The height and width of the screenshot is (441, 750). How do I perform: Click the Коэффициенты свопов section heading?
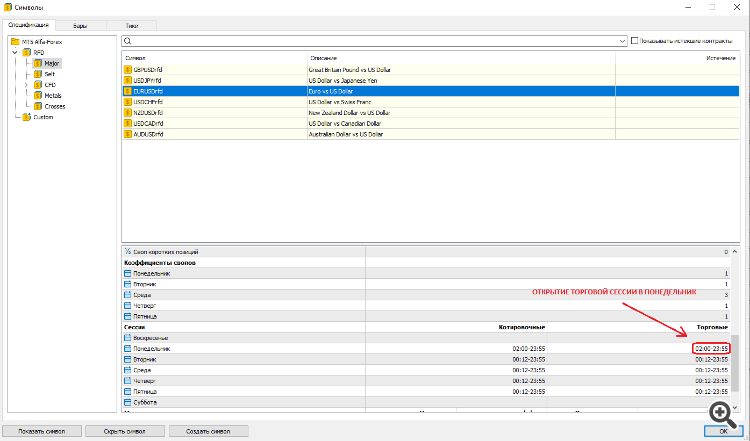(x=160, y=263)
